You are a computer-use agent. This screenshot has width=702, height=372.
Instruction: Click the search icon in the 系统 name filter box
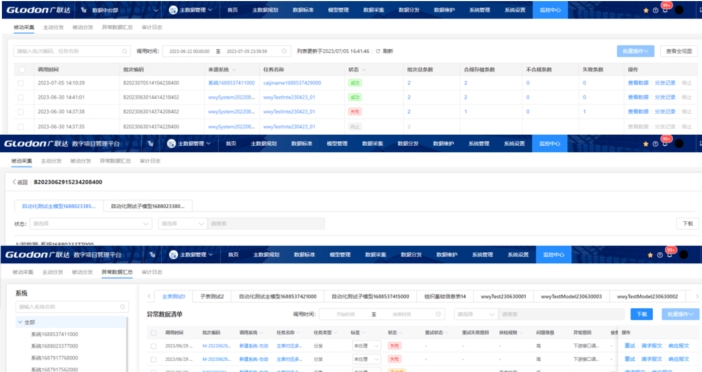122,307
